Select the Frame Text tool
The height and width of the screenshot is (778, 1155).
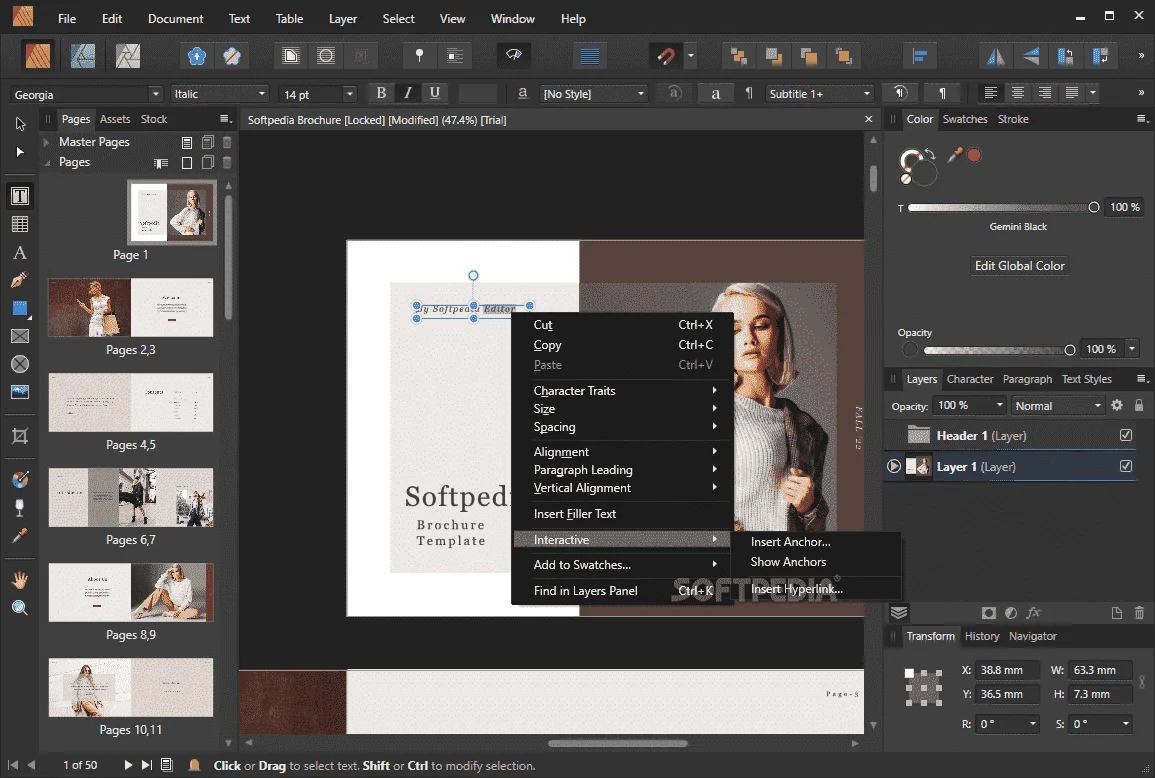click(x=20, y=196)
